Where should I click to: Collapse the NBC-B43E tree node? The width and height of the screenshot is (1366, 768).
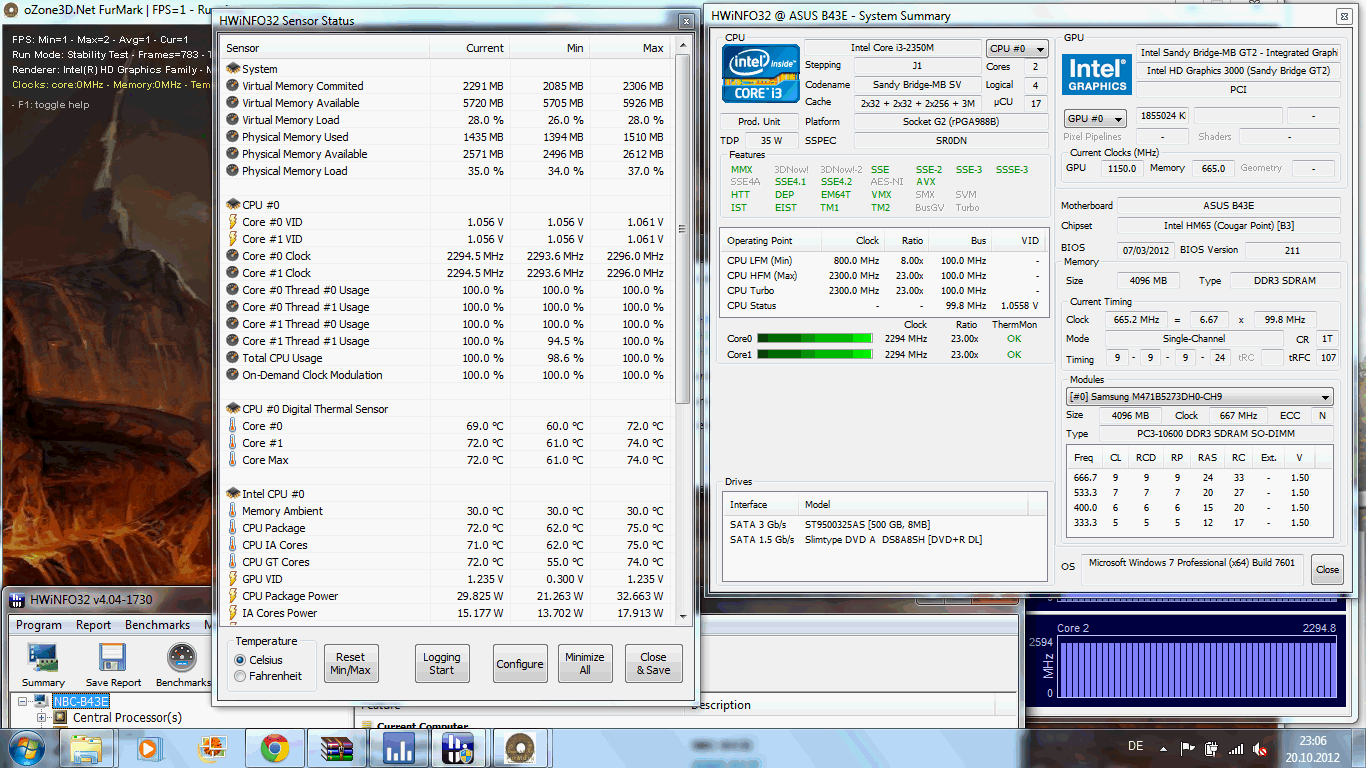(25, 701)
